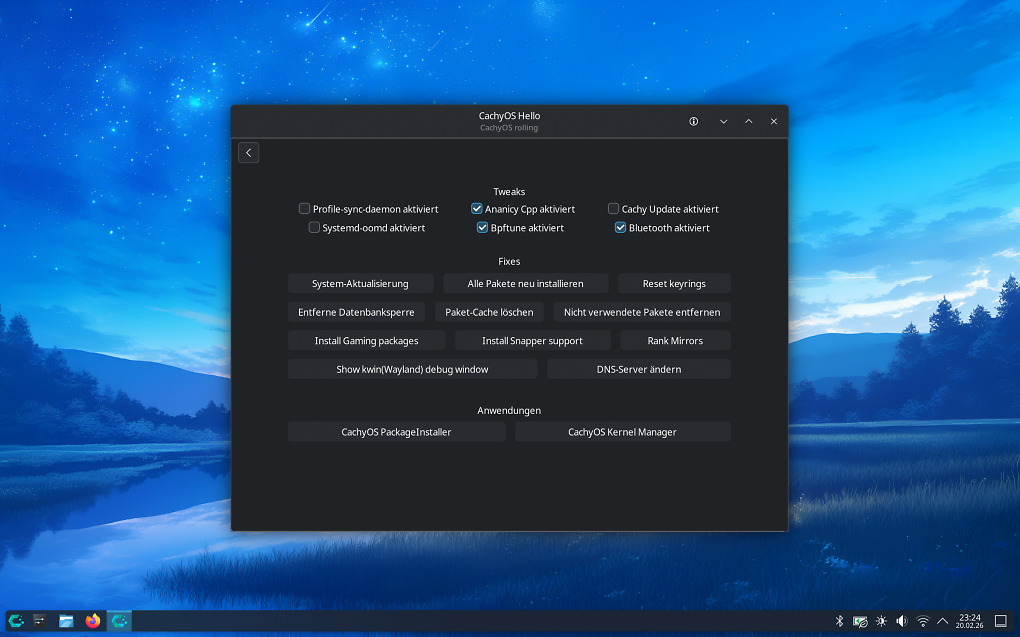This screenshot has height=637, width=1020.
Task: Open the Bluetooth tray icon
Action: coord(839,621)
